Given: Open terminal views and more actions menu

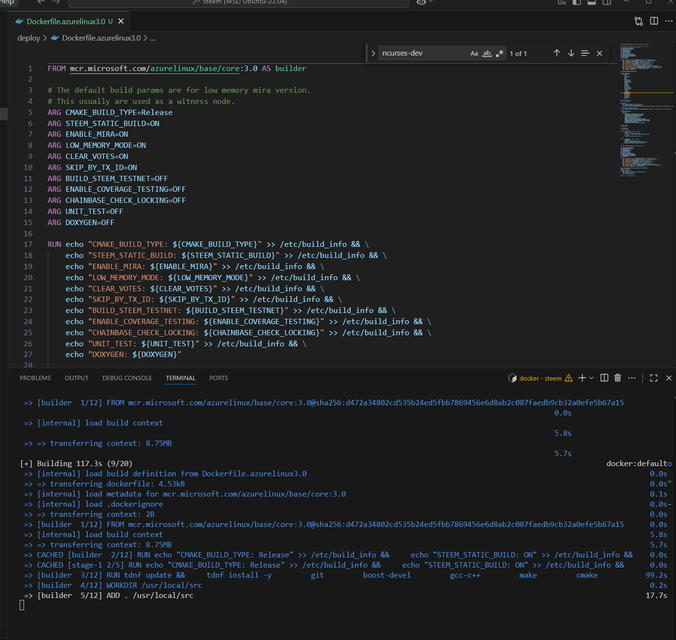Looking at the screenshot, I should point(632,378).
